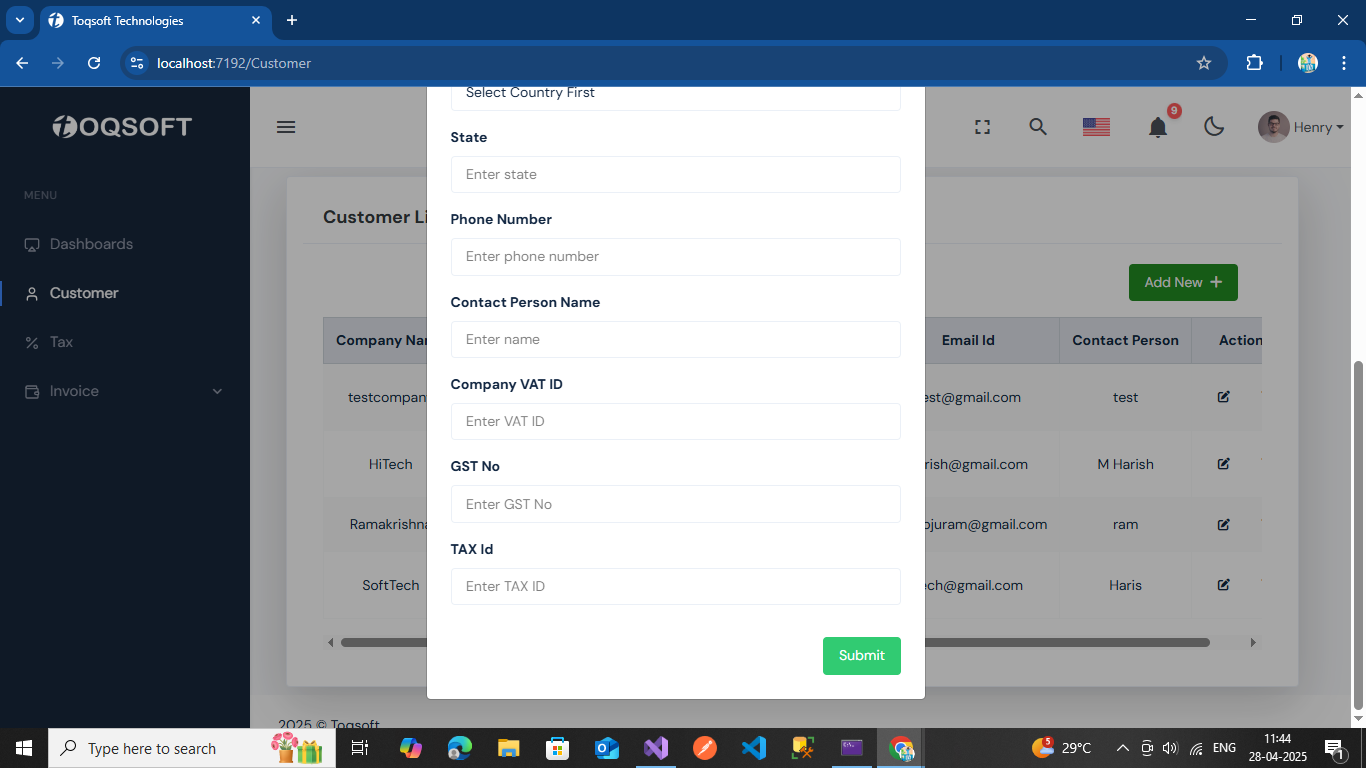The image size is (1366, 768).
Task: Open language selector US flag
Action: (x=1096, y=127)
